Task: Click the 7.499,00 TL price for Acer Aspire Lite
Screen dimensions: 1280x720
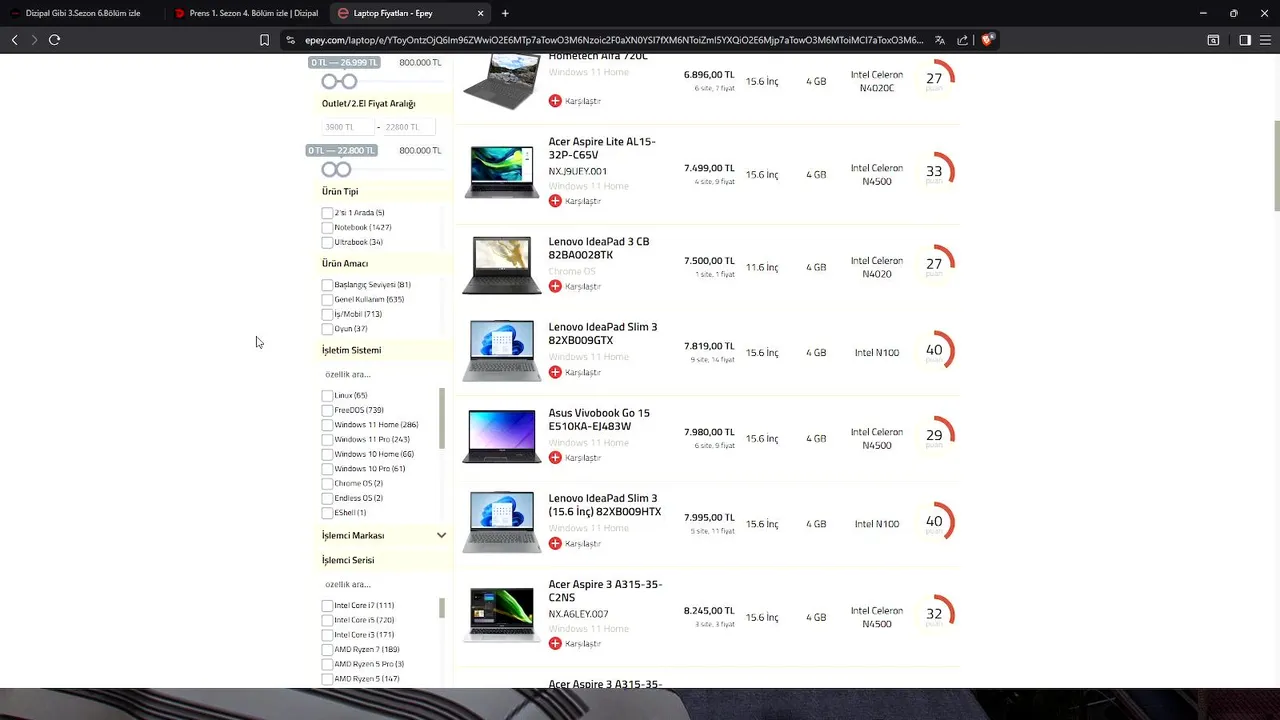Action: click(x=709, y=168)
